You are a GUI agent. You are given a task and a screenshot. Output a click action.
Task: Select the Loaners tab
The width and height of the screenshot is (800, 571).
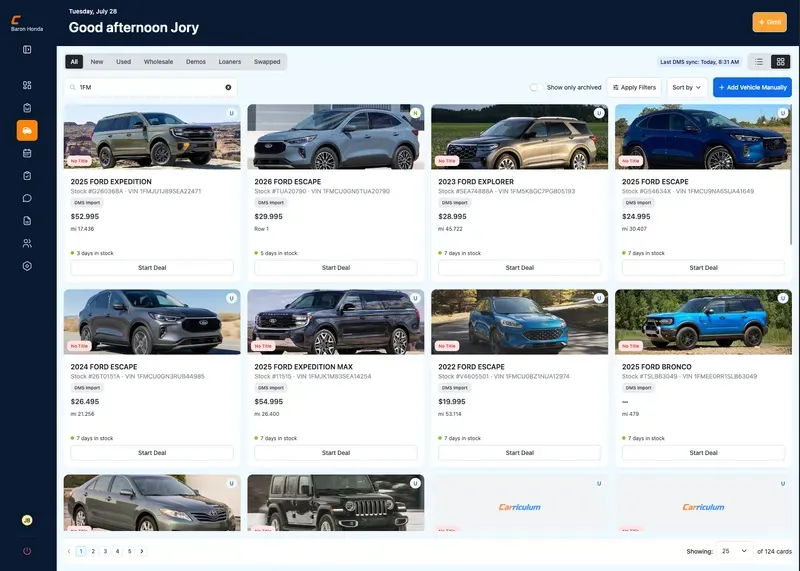pos(230,62)
